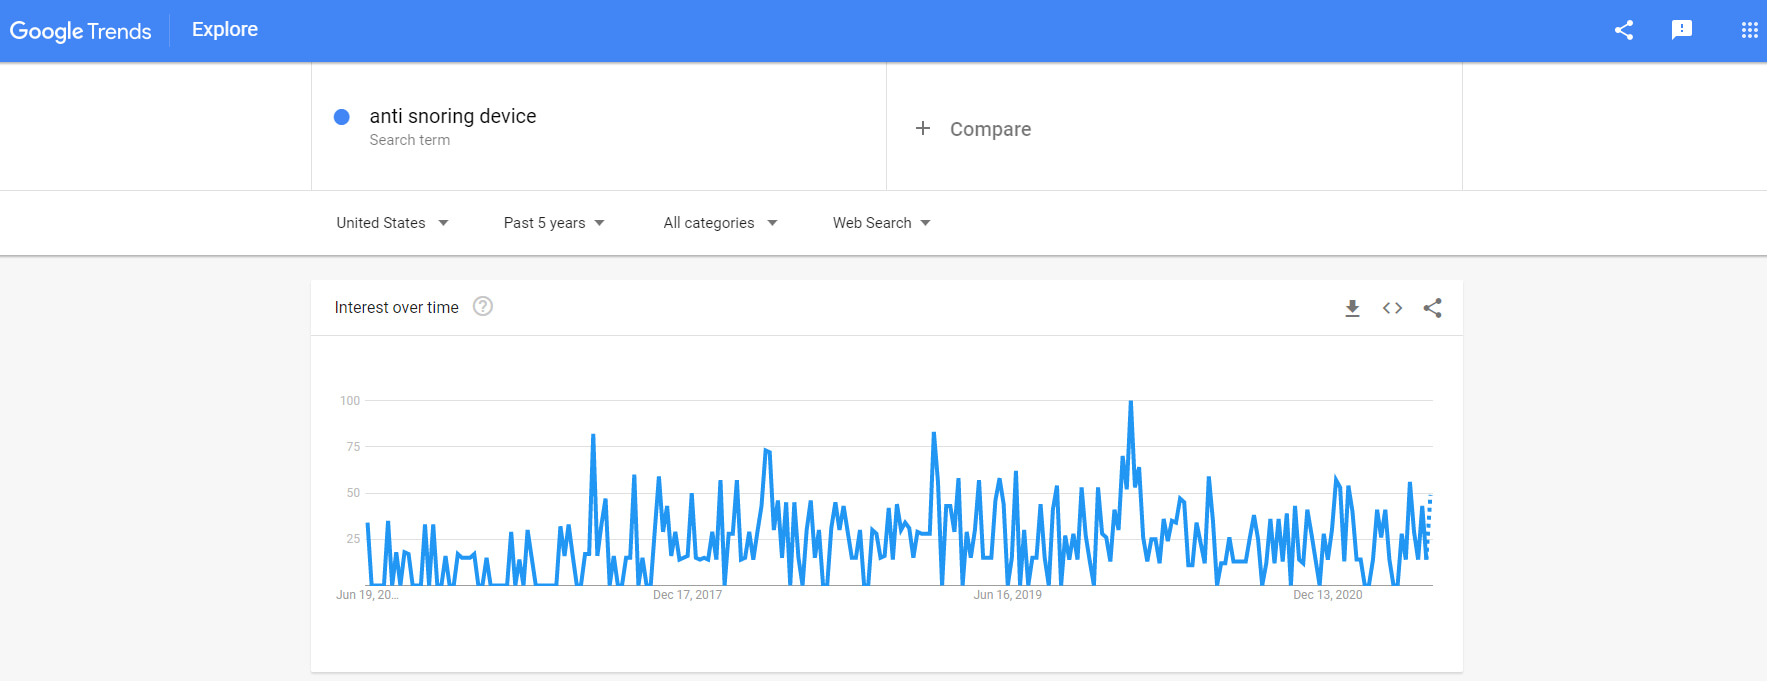Click the Explore menu item
1767x681 pixels.
coord(224,29)
